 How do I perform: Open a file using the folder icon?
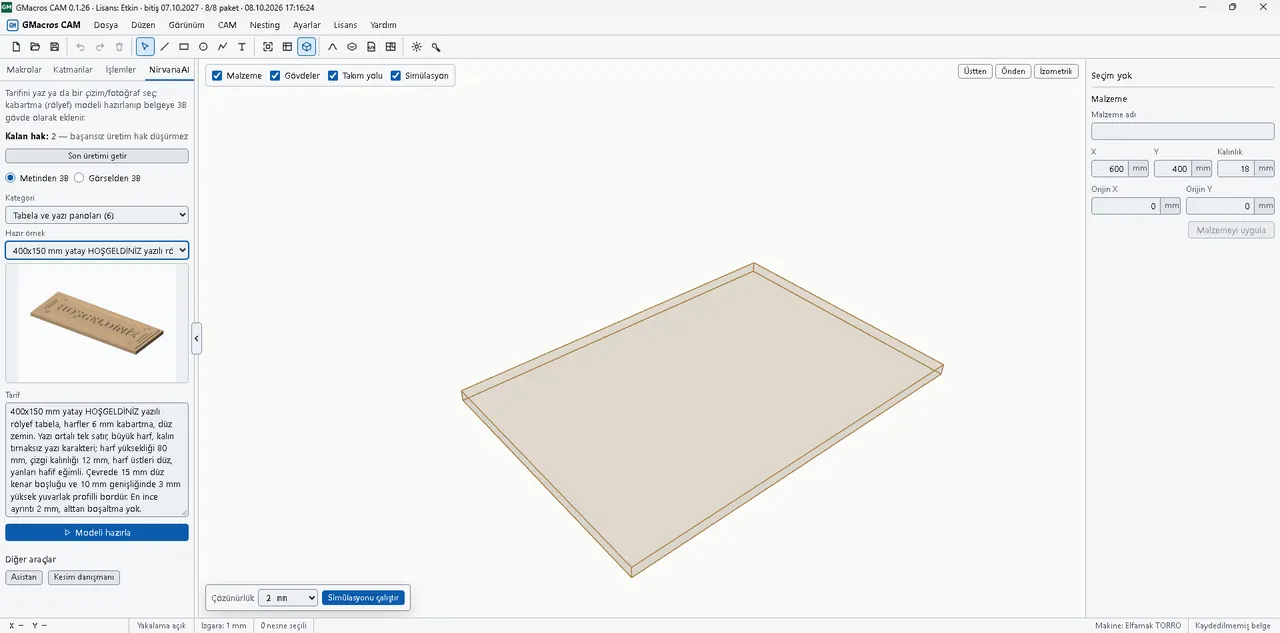click(35, 47)
